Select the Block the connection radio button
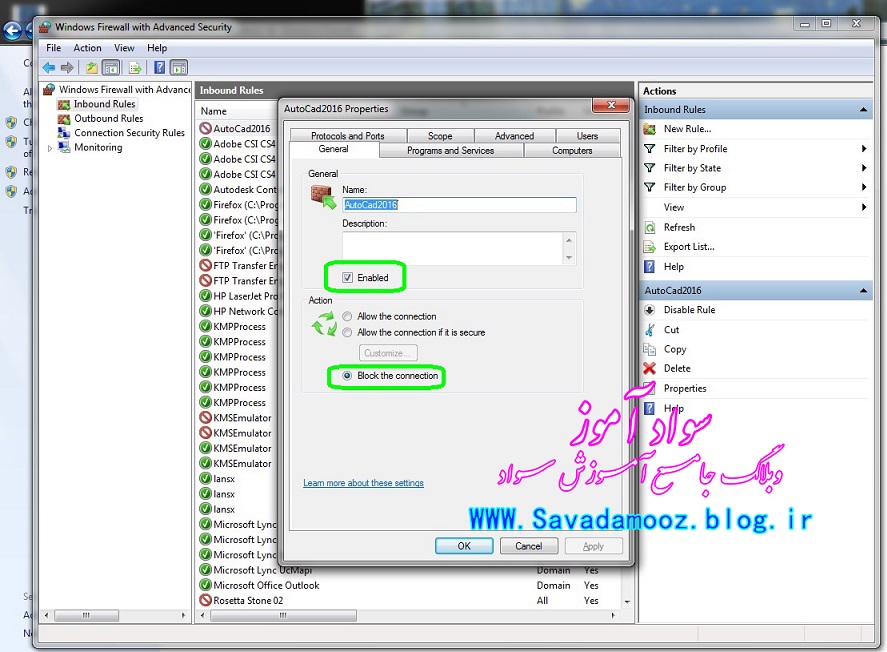The width and height of the screenshot is (887, 652). pos(347,376)
